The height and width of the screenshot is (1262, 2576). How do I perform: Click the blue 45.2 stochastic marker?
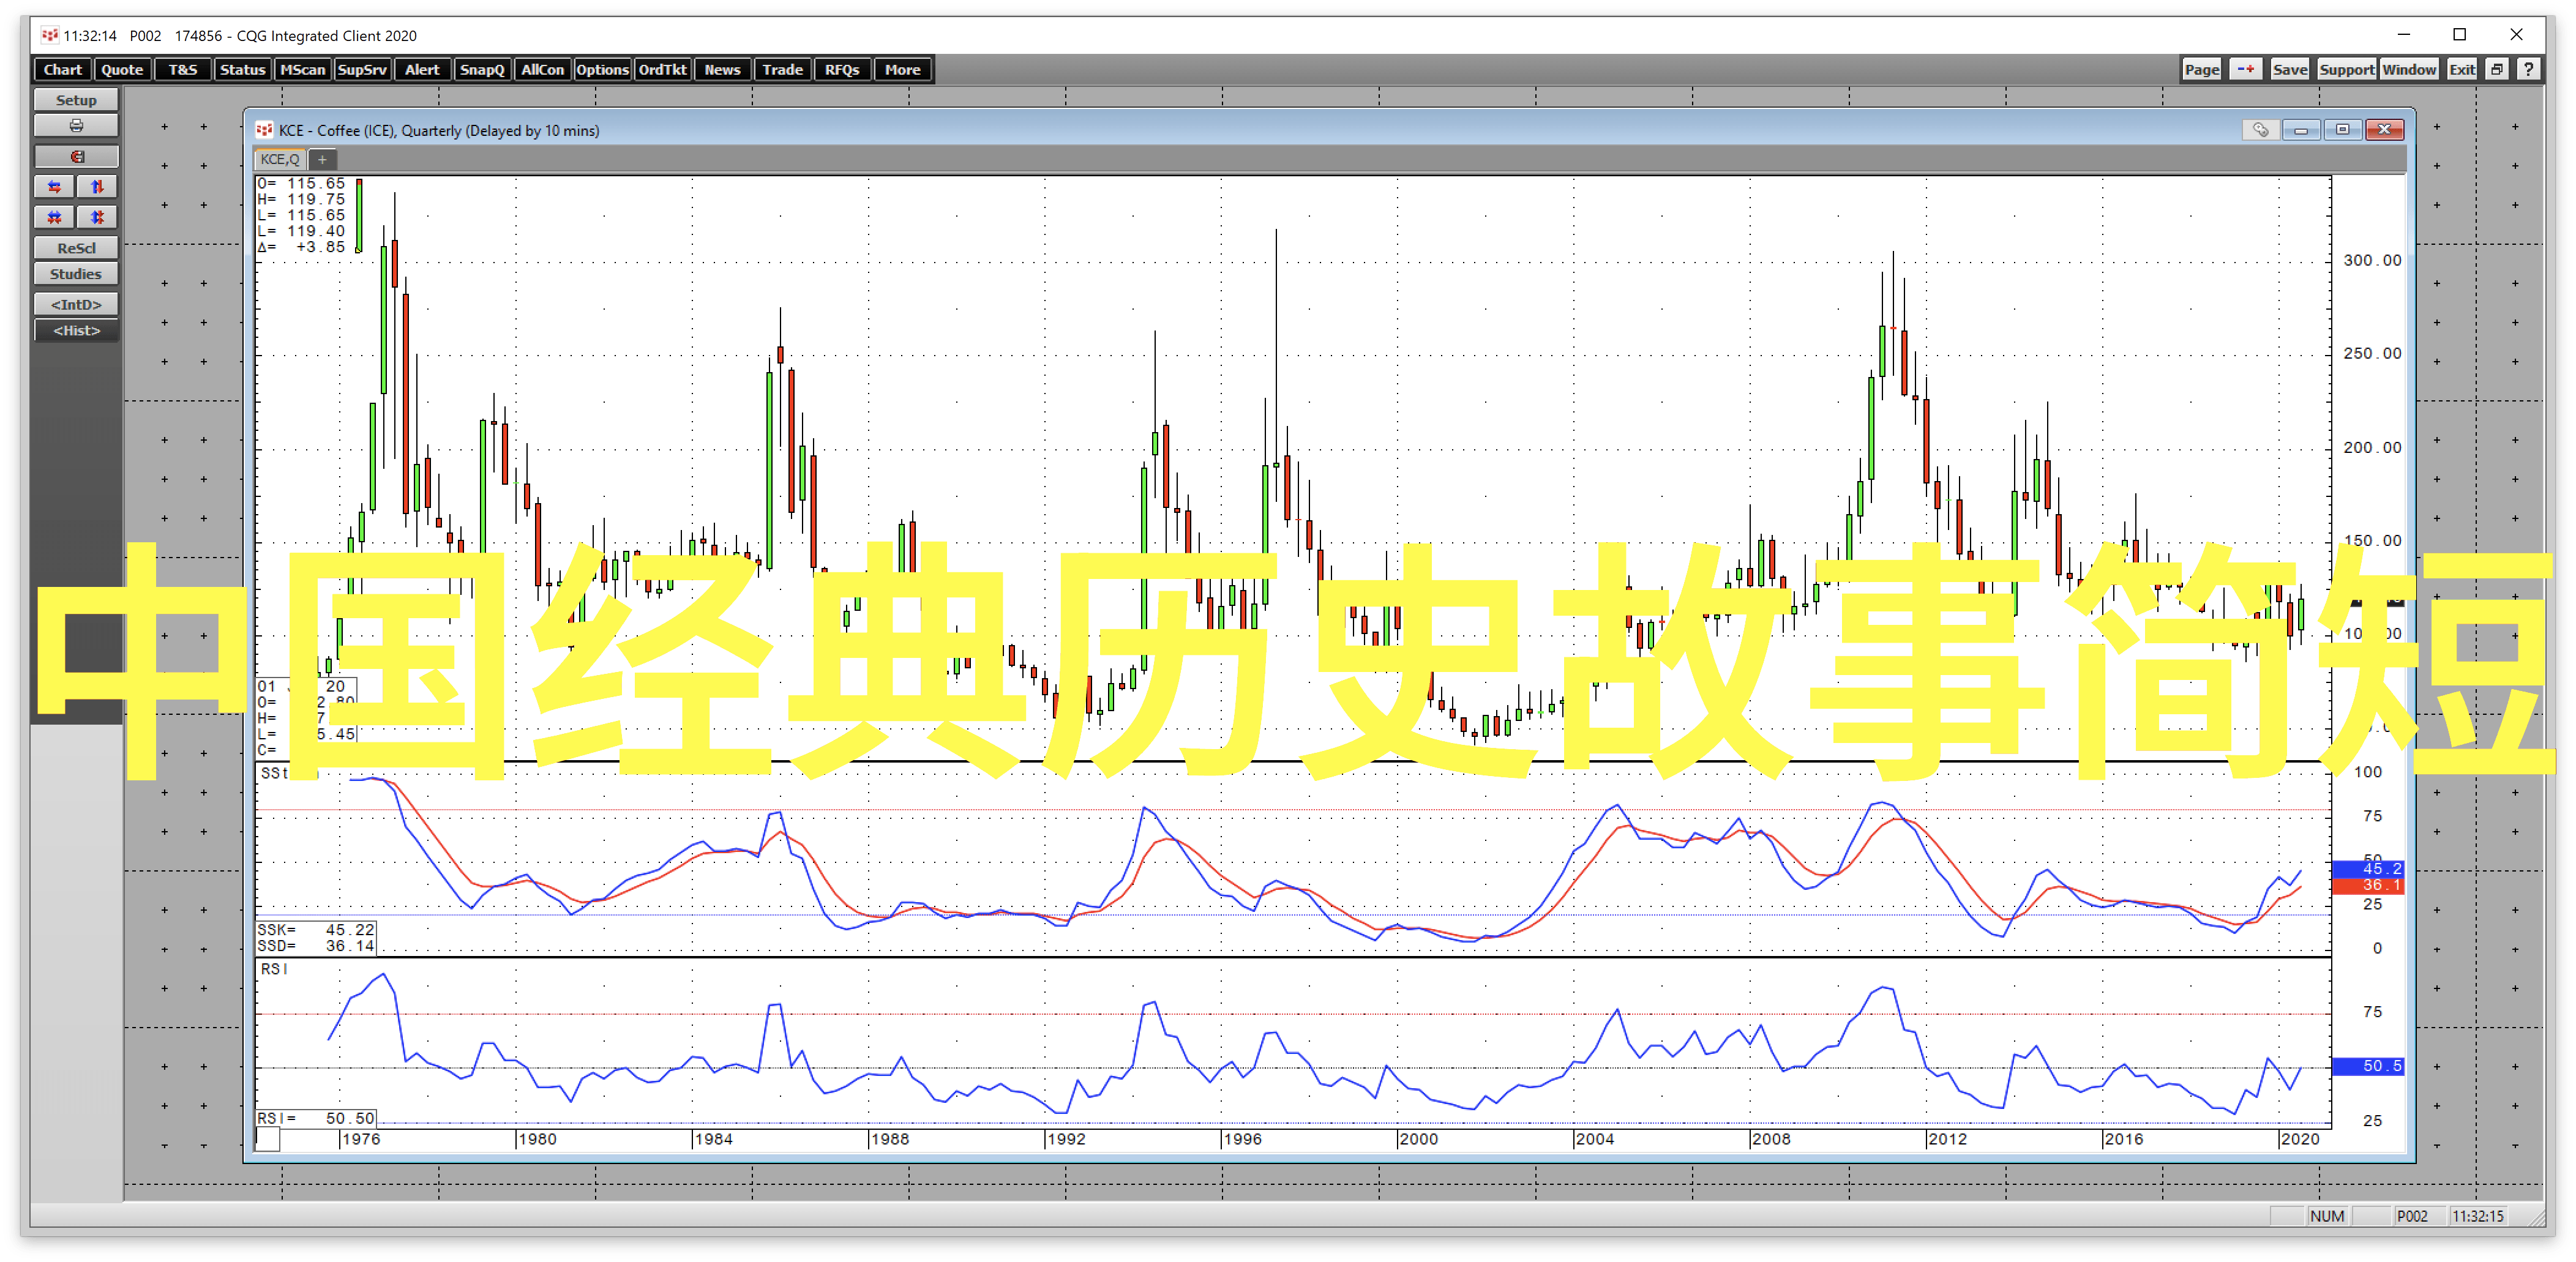pos(2368,869)
